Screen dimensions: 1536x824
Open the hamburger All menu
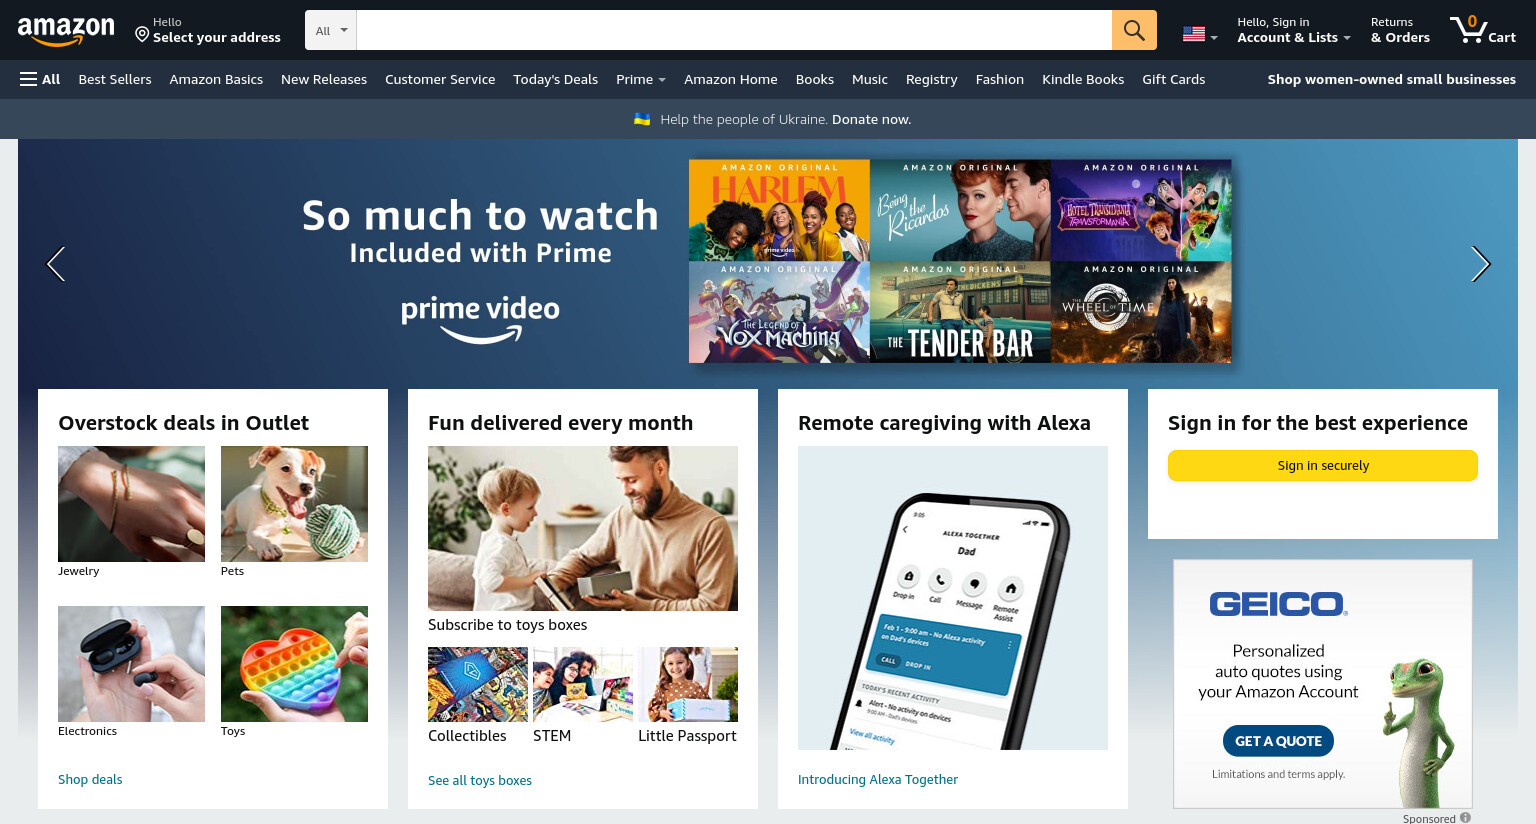[40, 79]
